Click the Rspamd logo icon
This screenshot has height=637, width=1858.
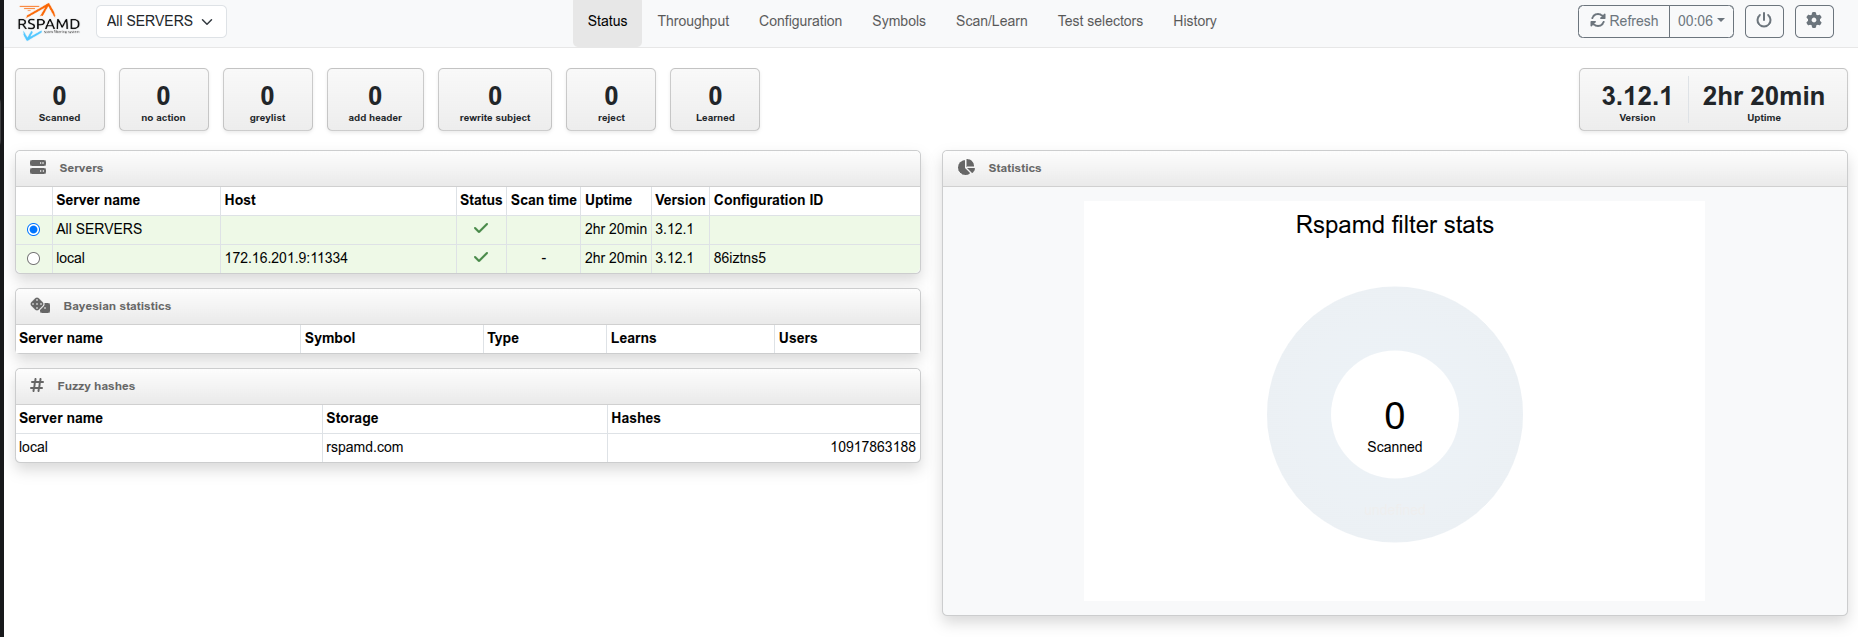tap(48, 21)
